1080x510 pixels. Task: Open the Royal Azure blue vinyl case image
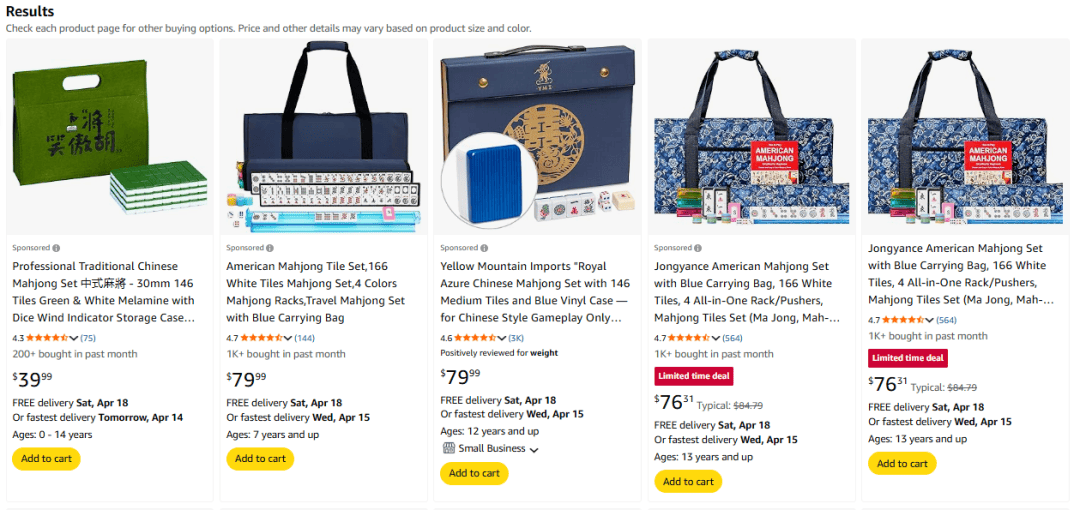click(538, 138)
